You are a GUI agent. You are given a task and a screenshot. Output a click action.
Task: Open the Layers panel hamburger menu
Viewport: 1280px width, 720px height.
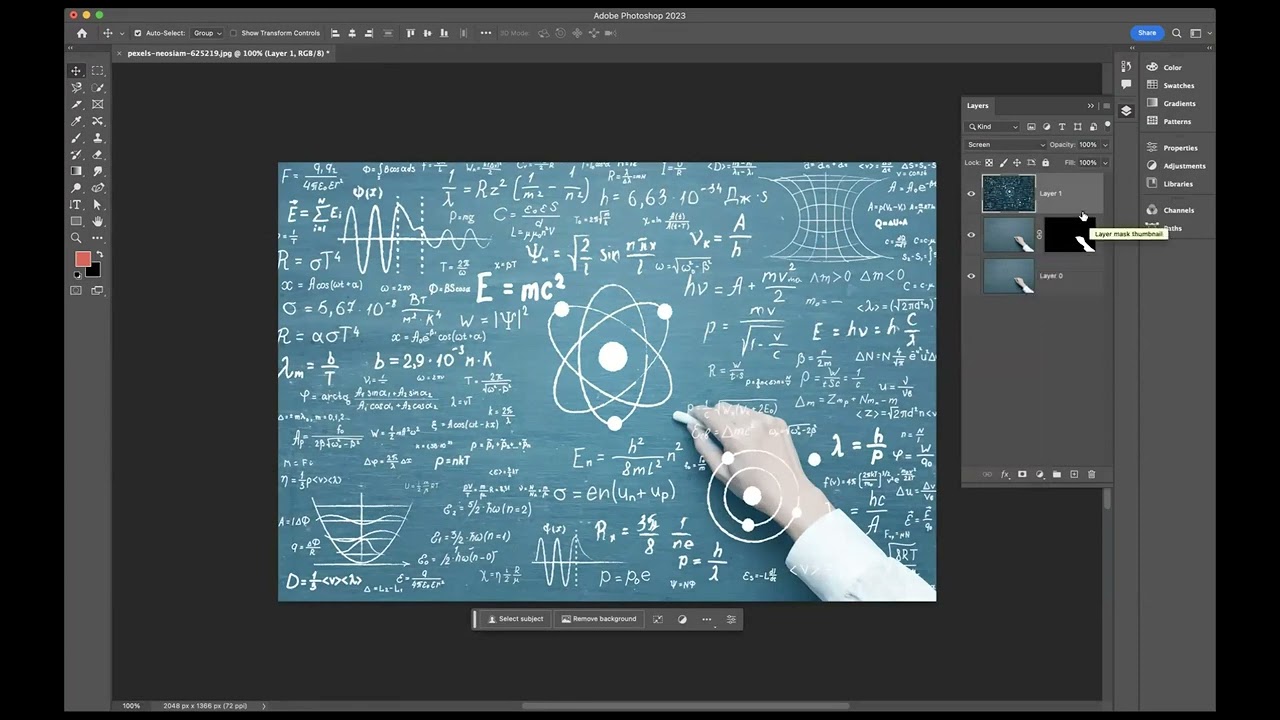click(x=1106, y=106)
